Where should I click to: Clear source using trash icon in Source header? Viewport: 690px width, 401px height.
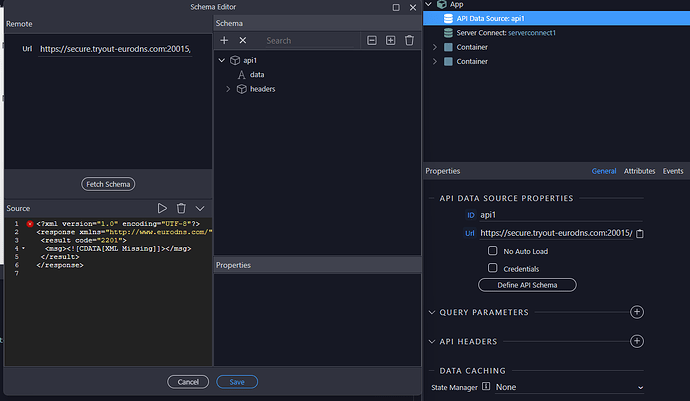click(x=181, y=208)
